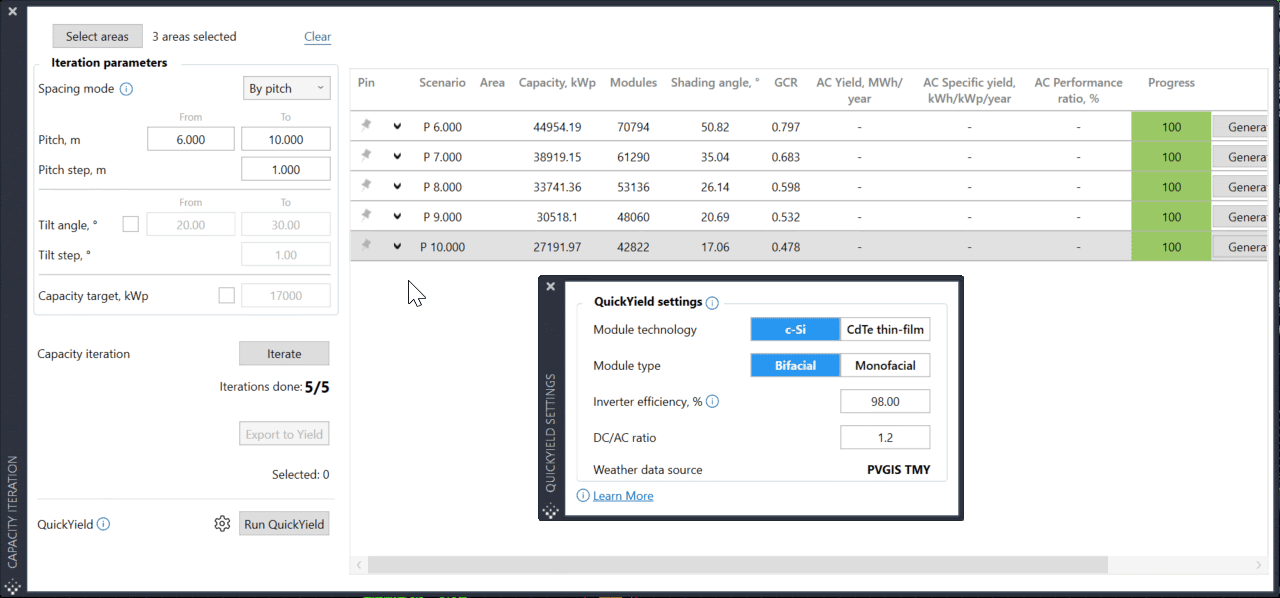
Task: Open the Learn More link
Action: pyautogui.click(x=623, y=496)
